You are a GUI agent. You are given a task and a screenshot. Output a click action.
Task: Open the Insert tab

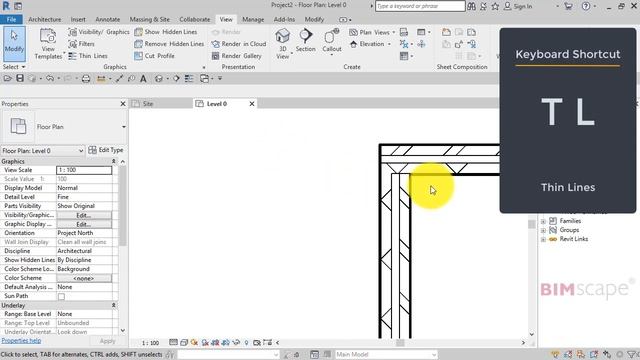pyautogui.click(x=78, y=19)
